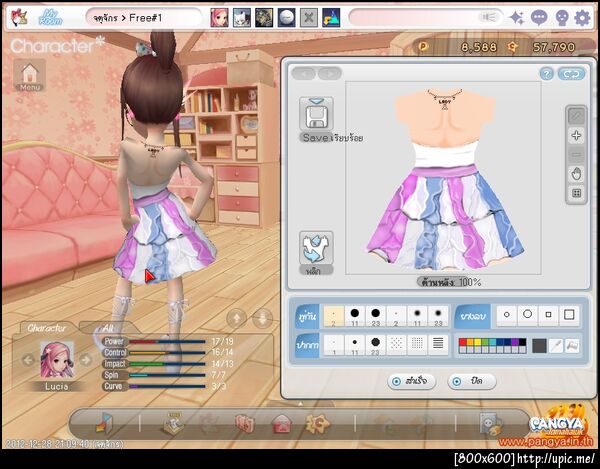The height and width of the screenshot is (469, 600).
Task: Choose the large circle eraser shape
Action: [x=528, y=315]
